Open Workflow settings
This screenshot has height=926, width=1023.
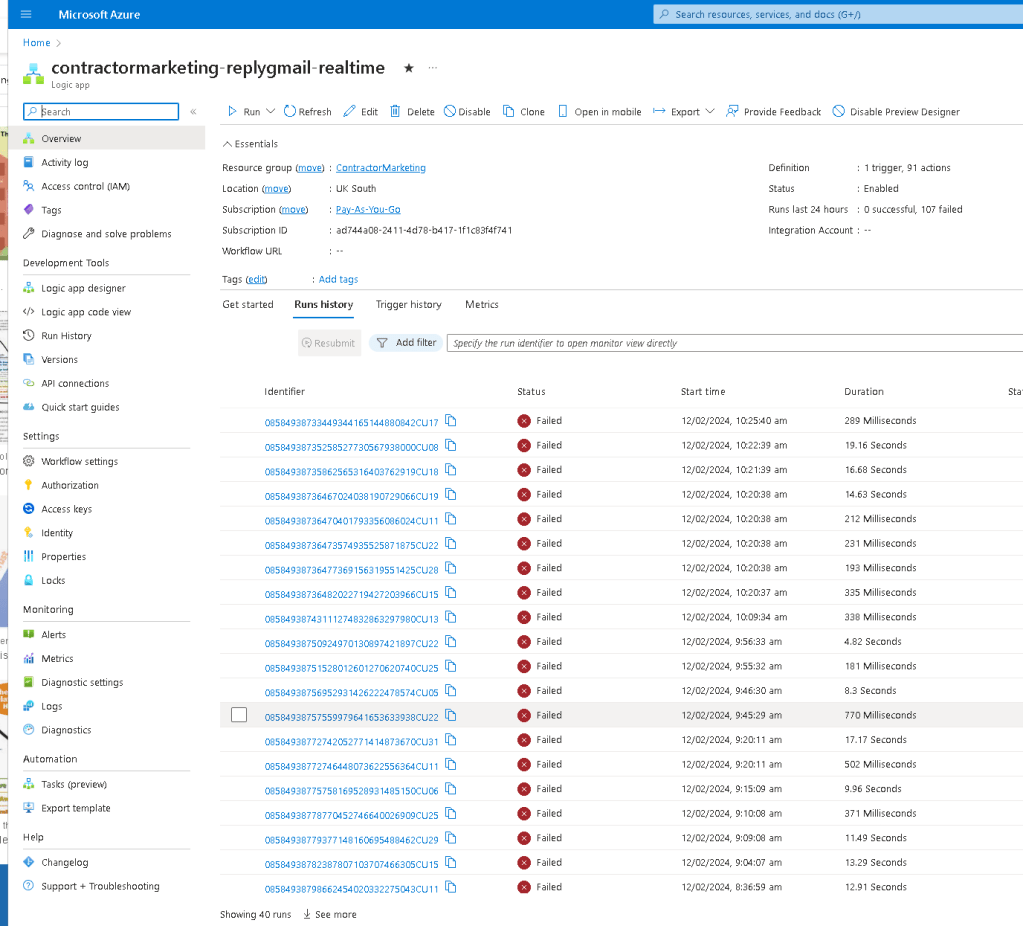point(80,461)
